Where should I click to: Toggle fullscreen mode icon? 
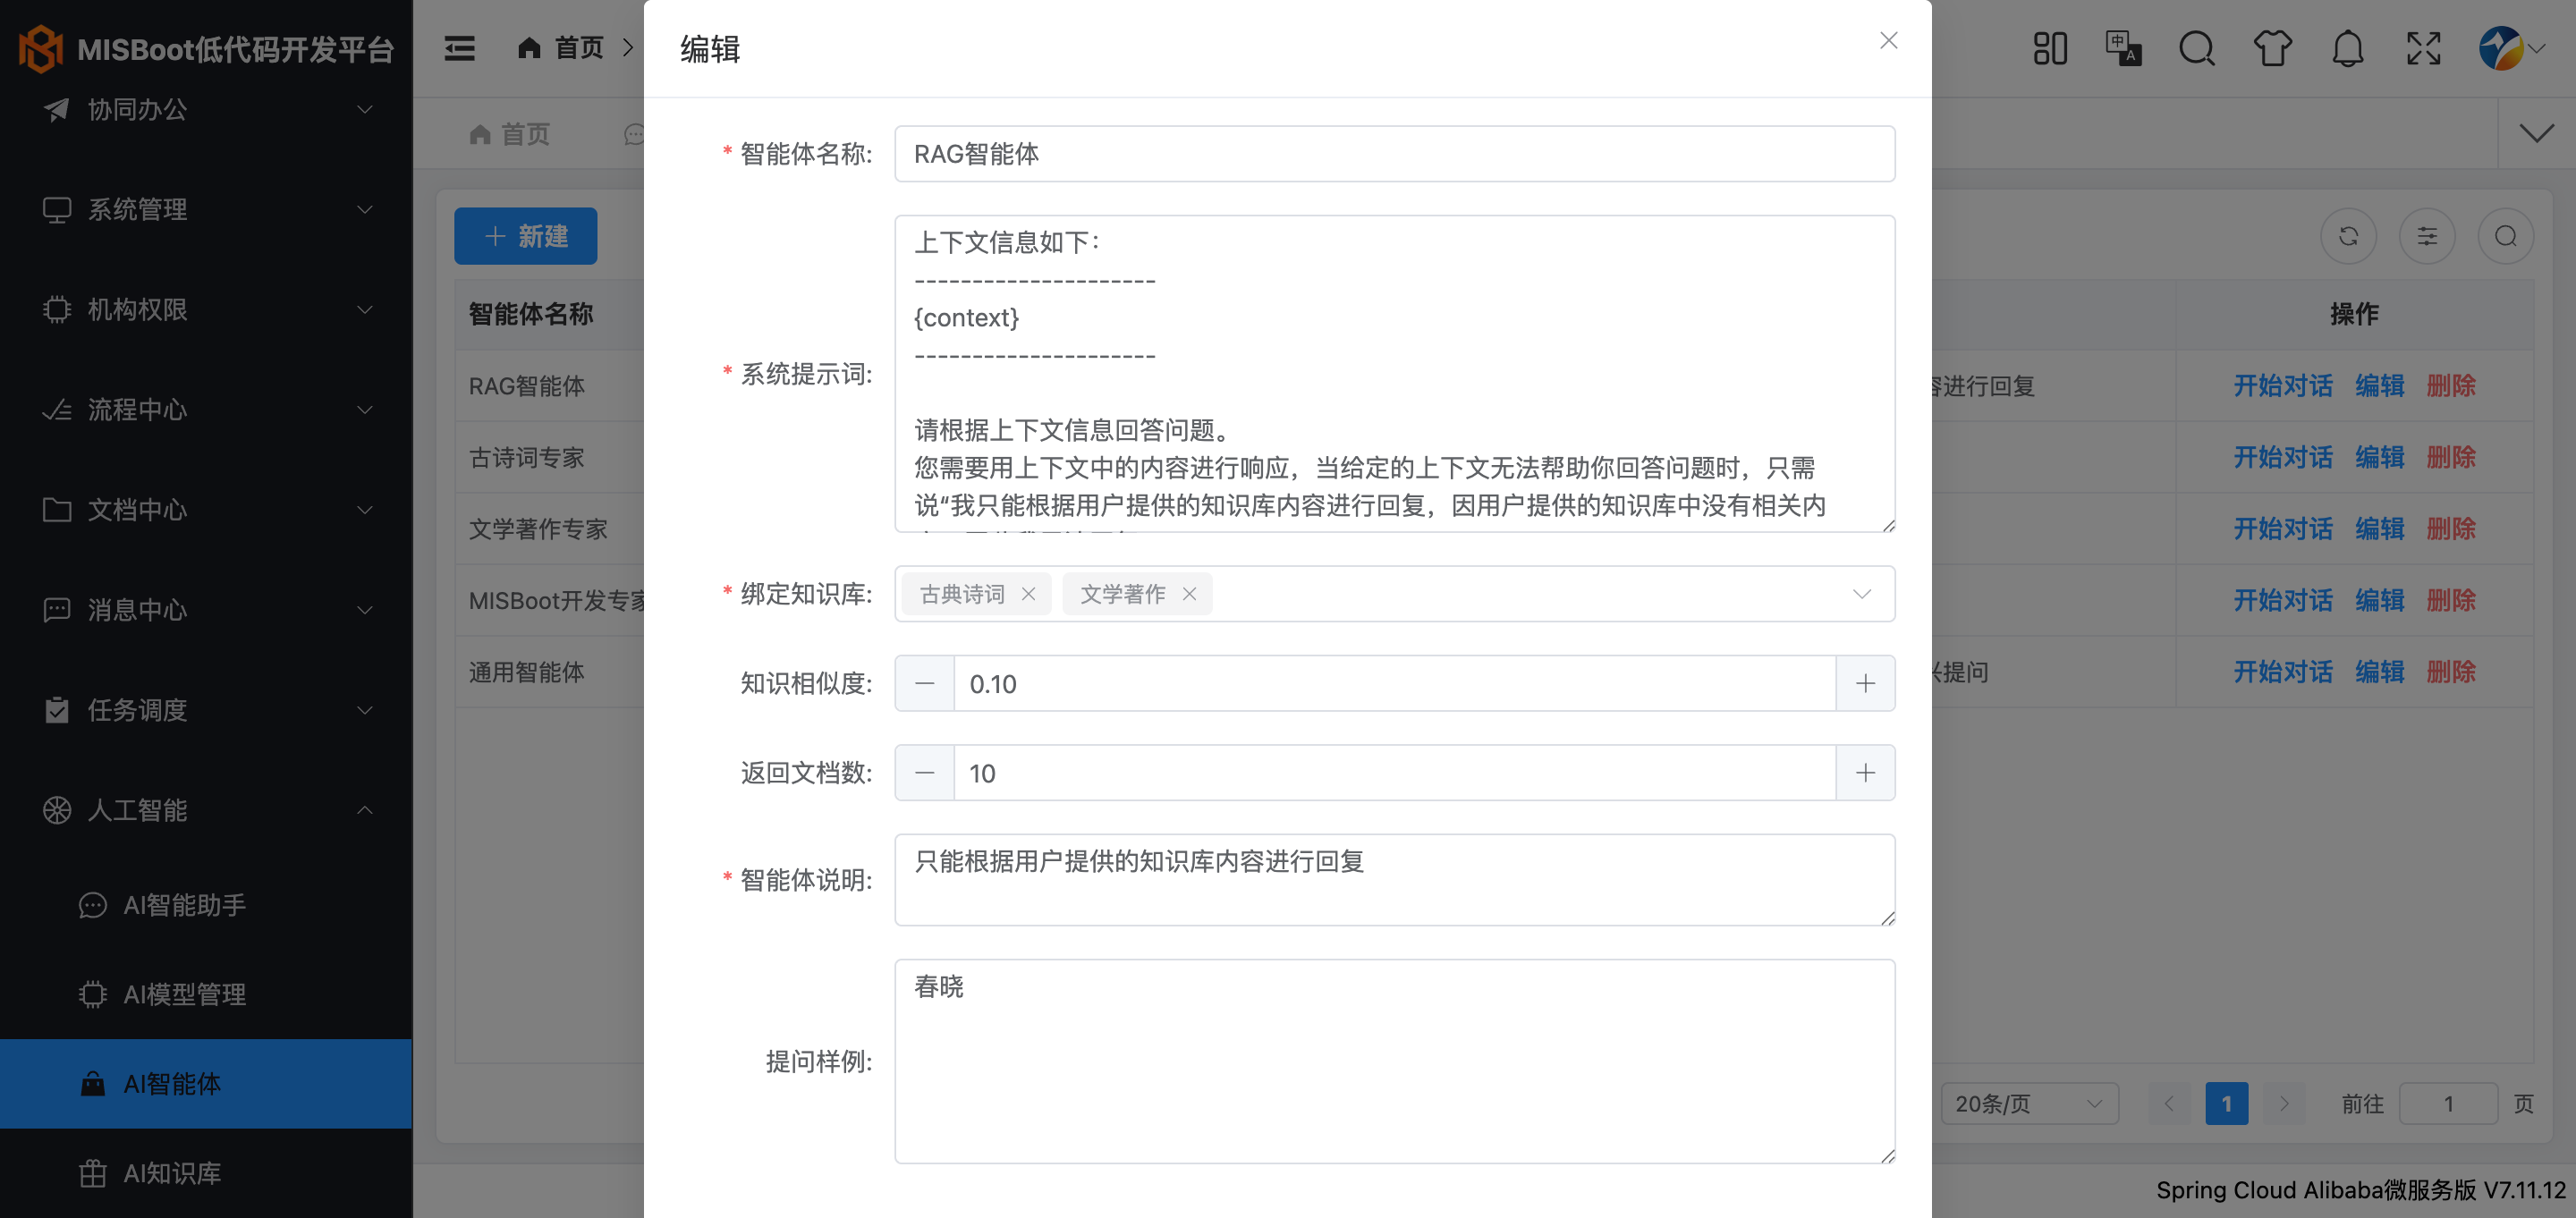pos(2423,48)
